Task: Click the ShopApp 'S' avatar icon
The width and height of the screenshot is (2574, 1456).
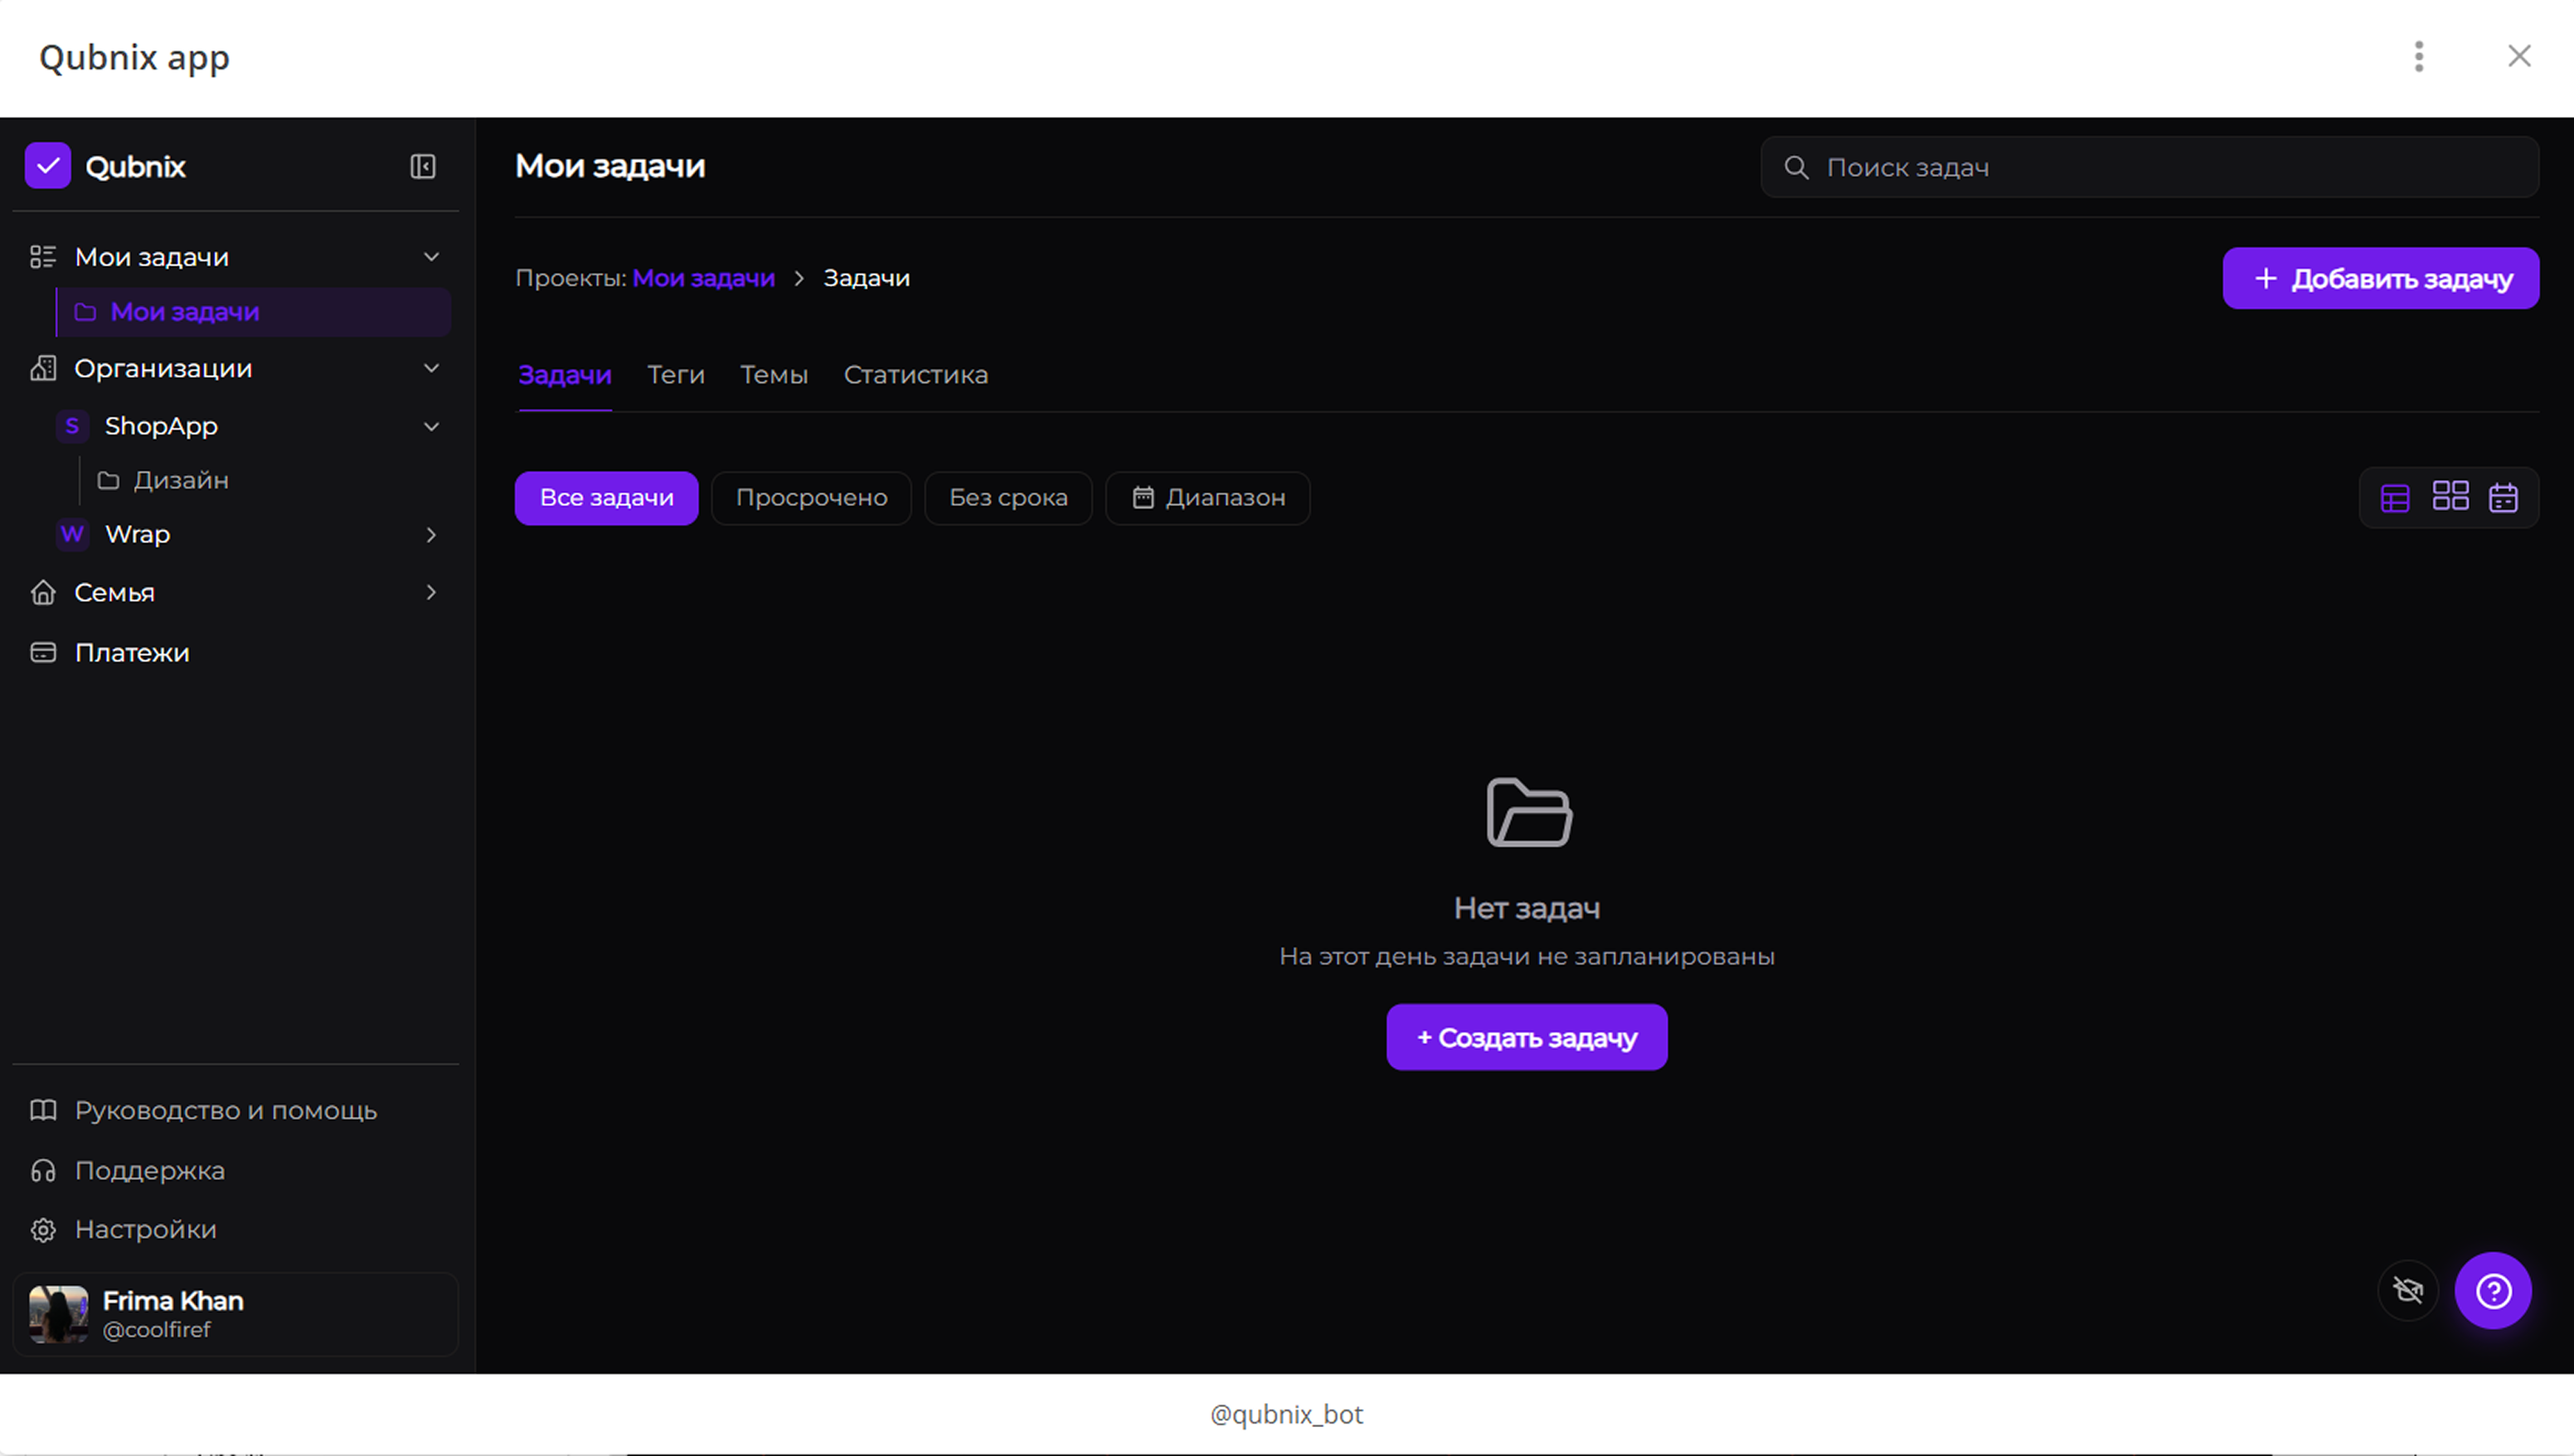Action: pyautogui.click(x=72, y=426)
